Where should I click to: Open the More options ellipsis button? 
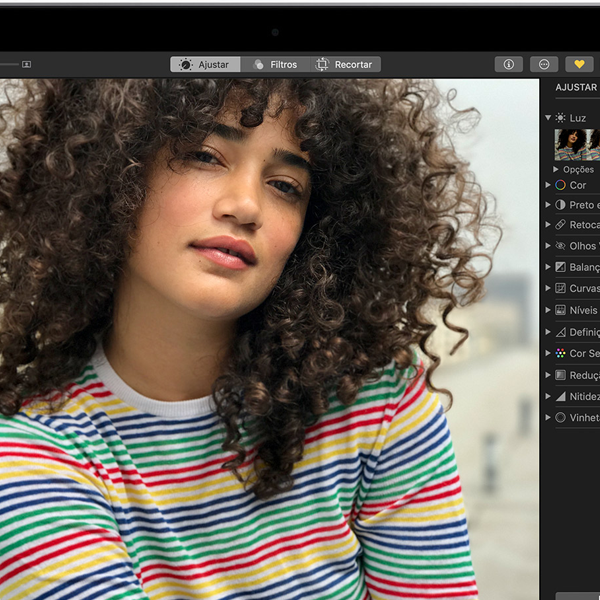pyautogui.click(x=544, y=64)
